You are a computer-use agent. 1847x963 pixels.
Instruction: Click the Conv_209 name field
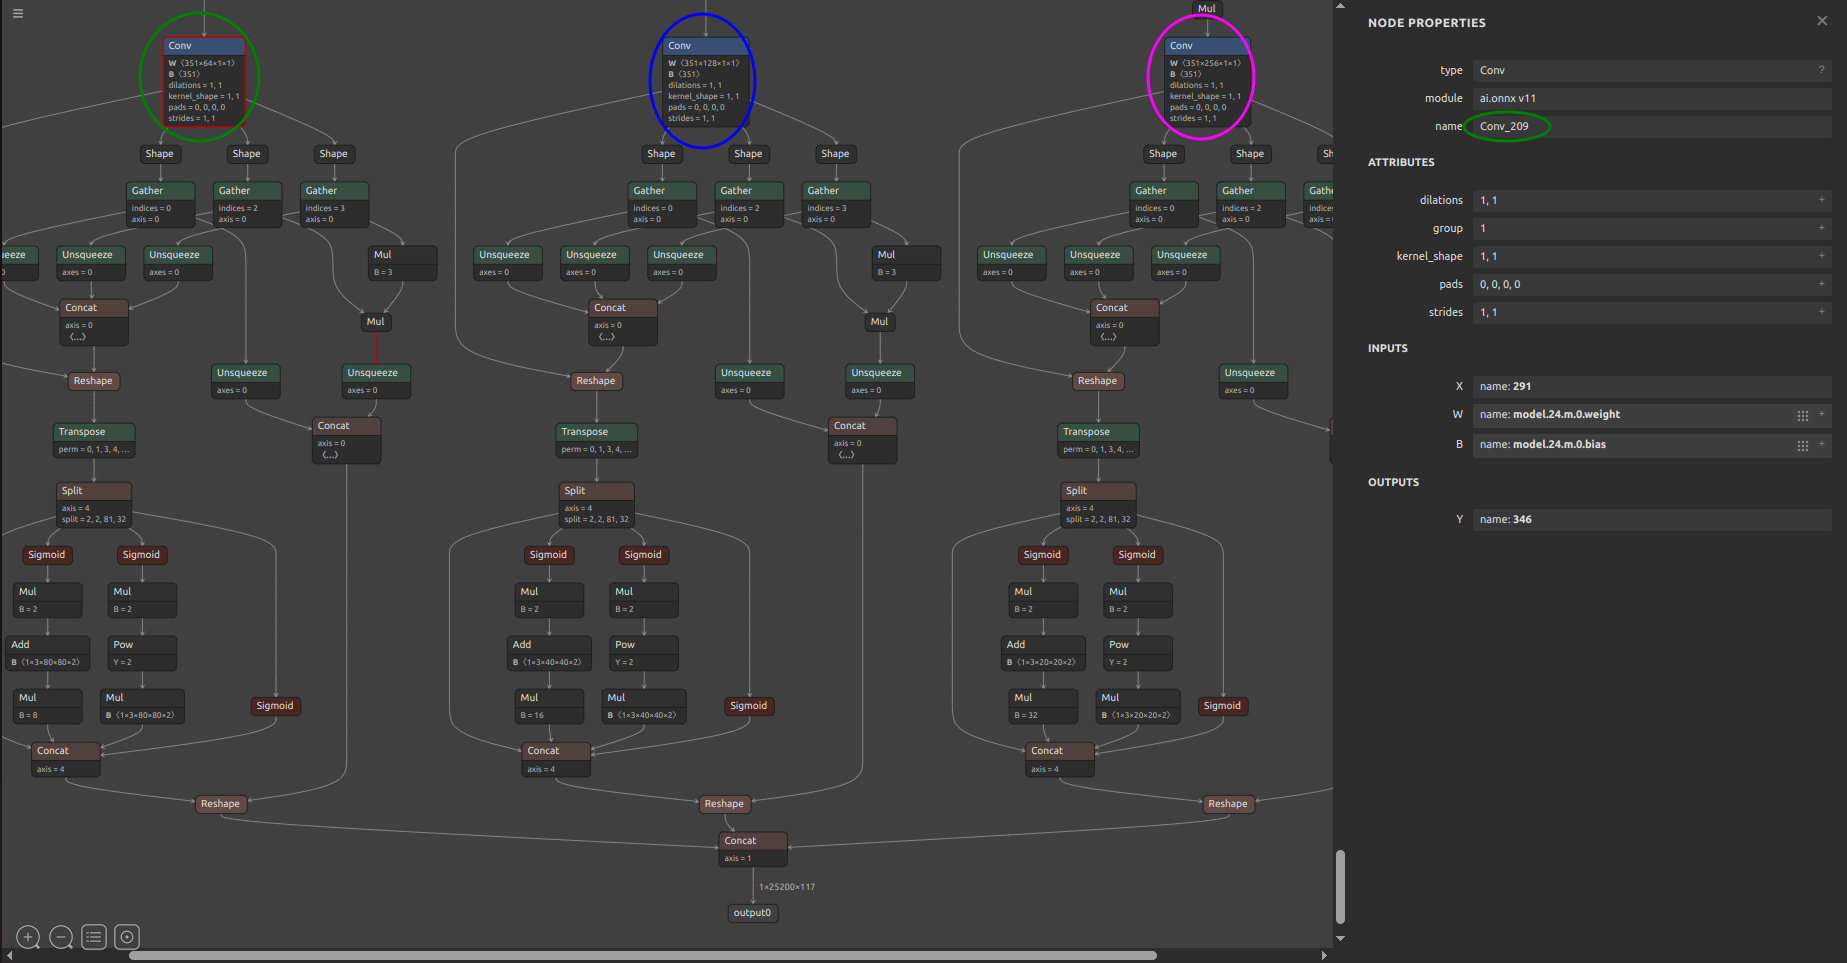[x=1650, y=126]
